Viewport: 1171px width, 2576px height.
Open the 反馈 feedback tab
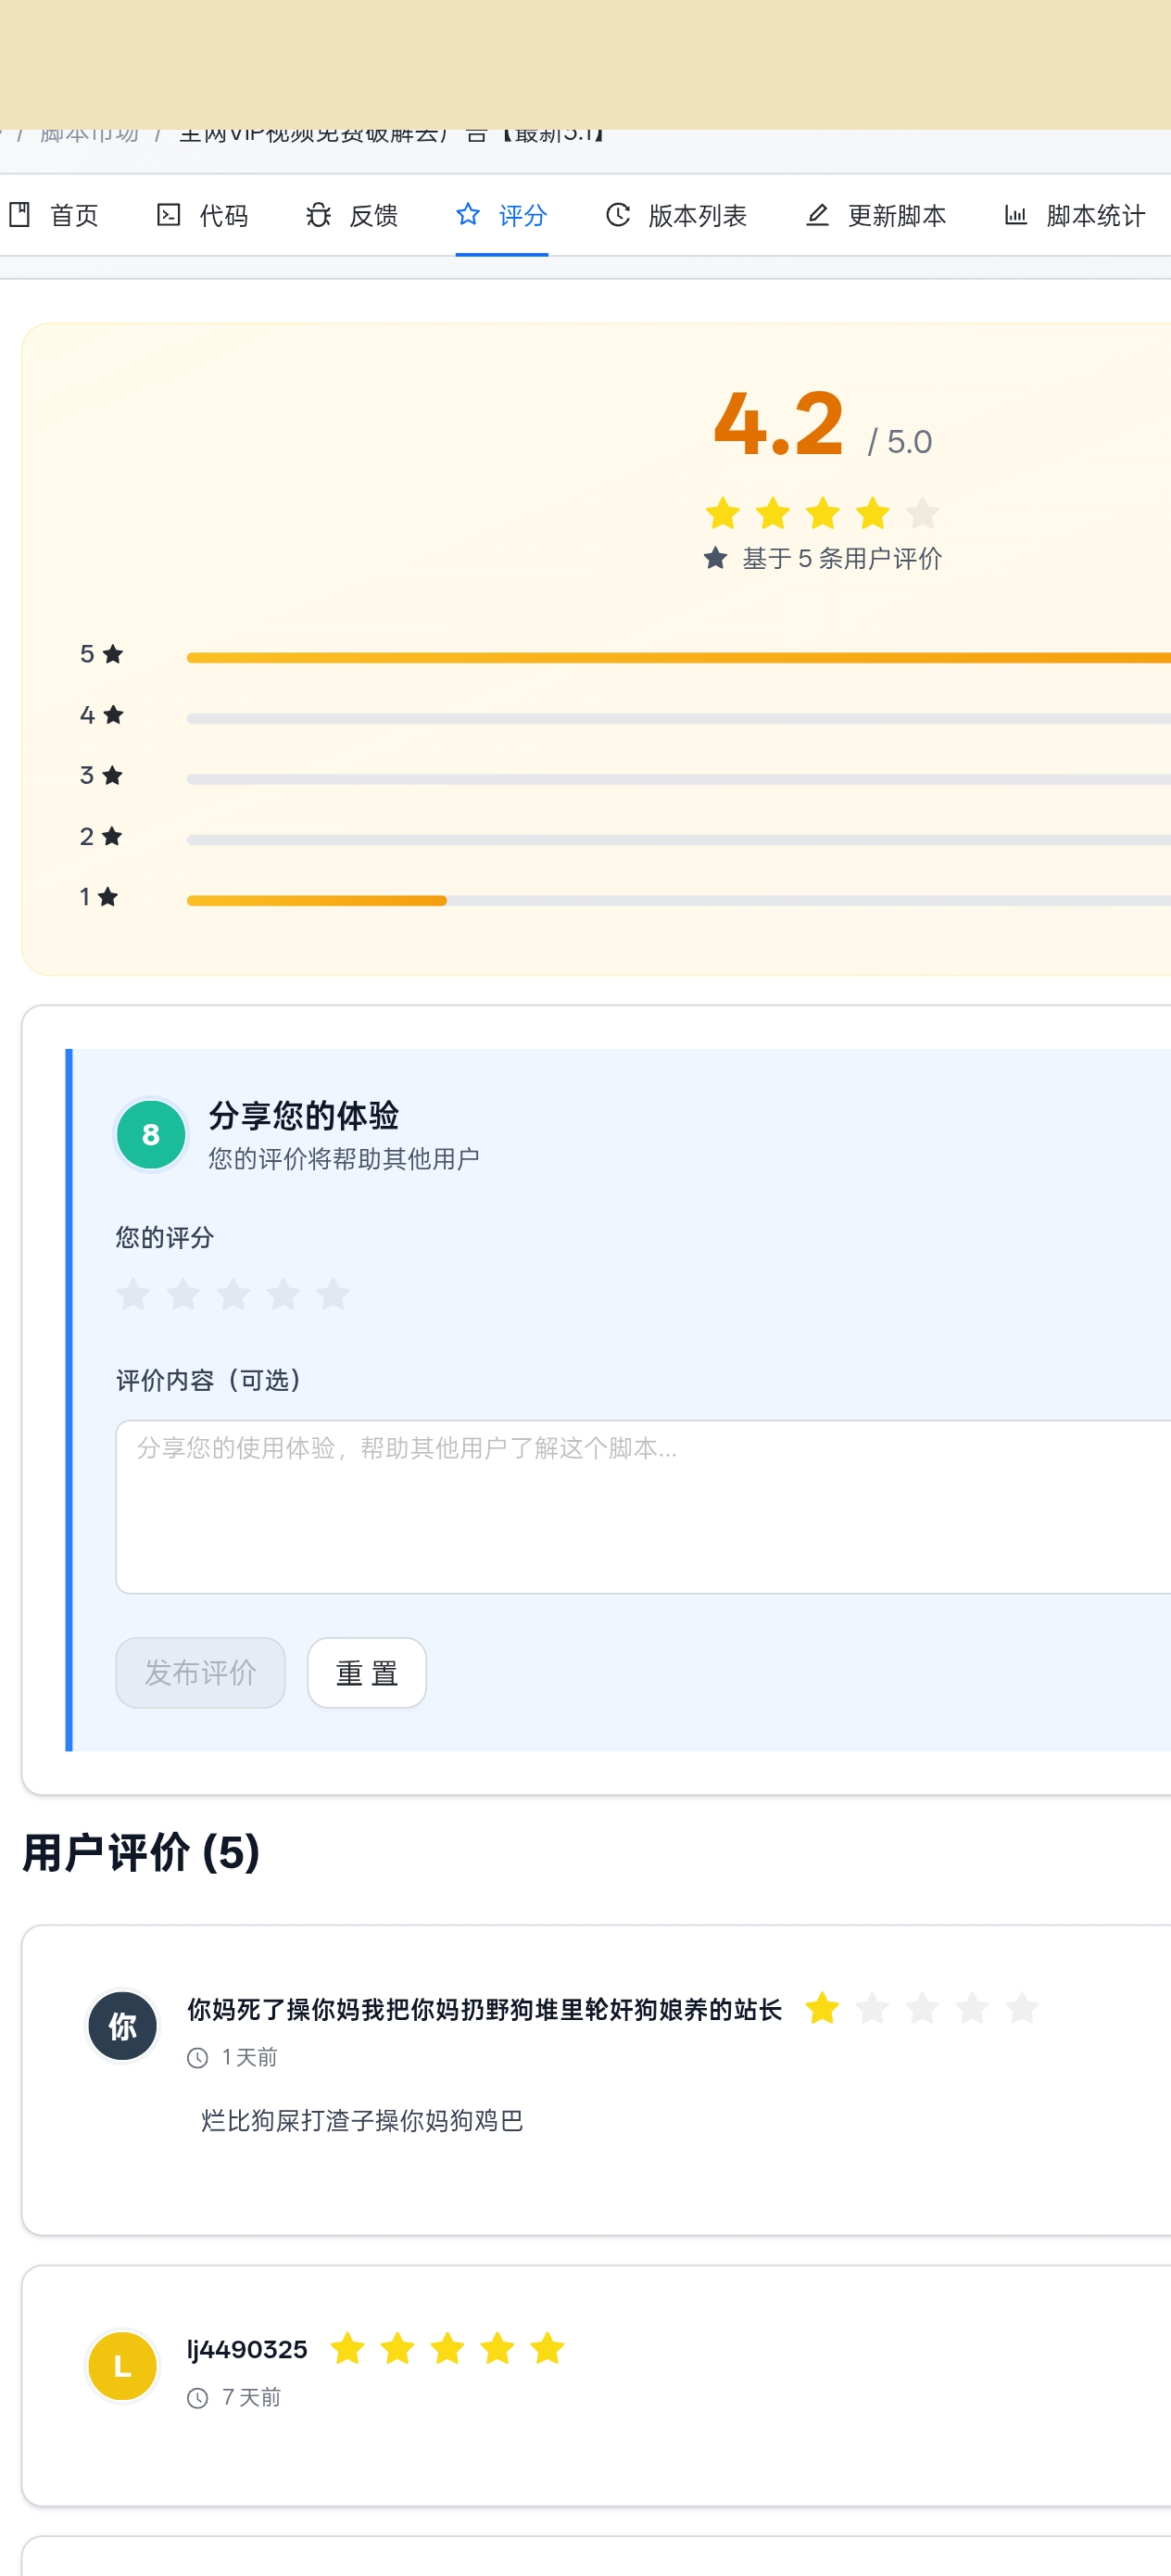352,215
